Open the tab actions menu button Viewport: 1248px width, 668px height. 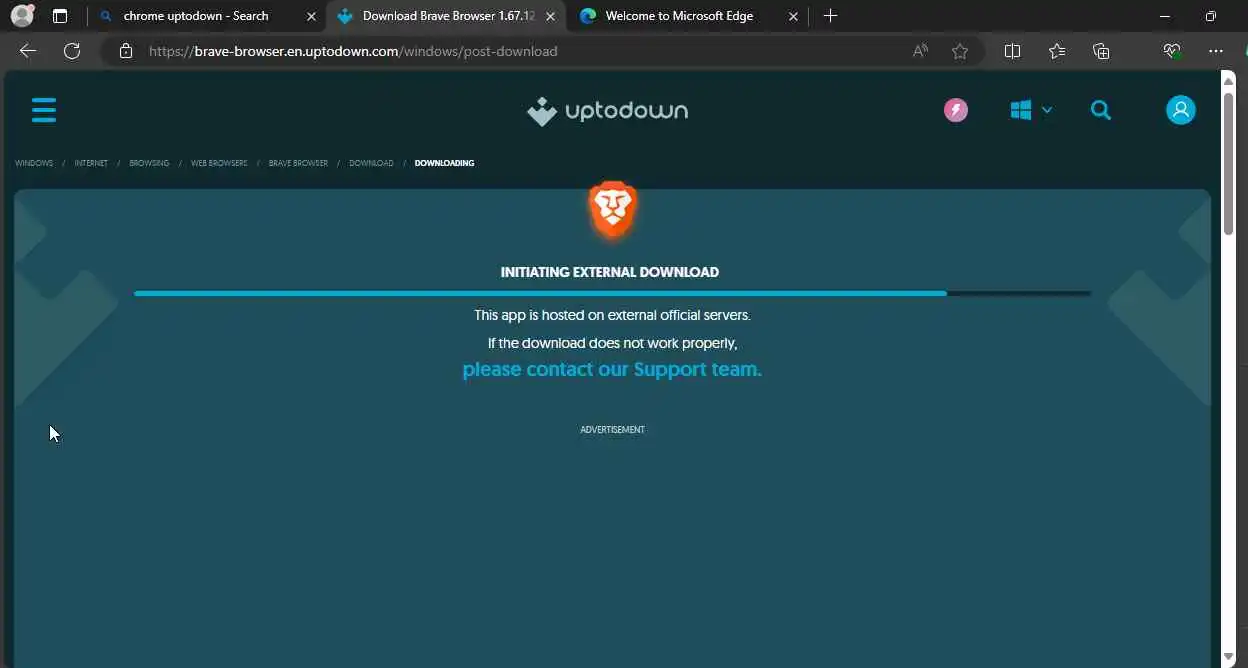tap(60, 16)
